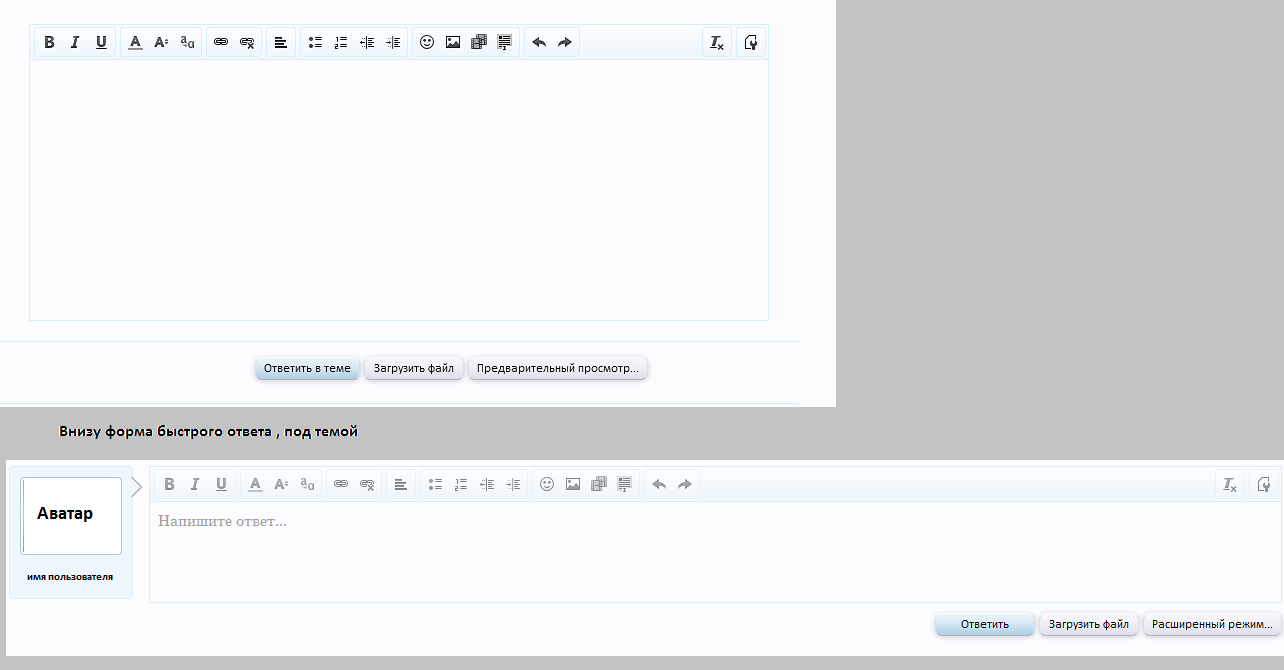Toggle underline in the quick reply toolbar
The width and height of the screenshot is (1284, 670).
[221, 484]
